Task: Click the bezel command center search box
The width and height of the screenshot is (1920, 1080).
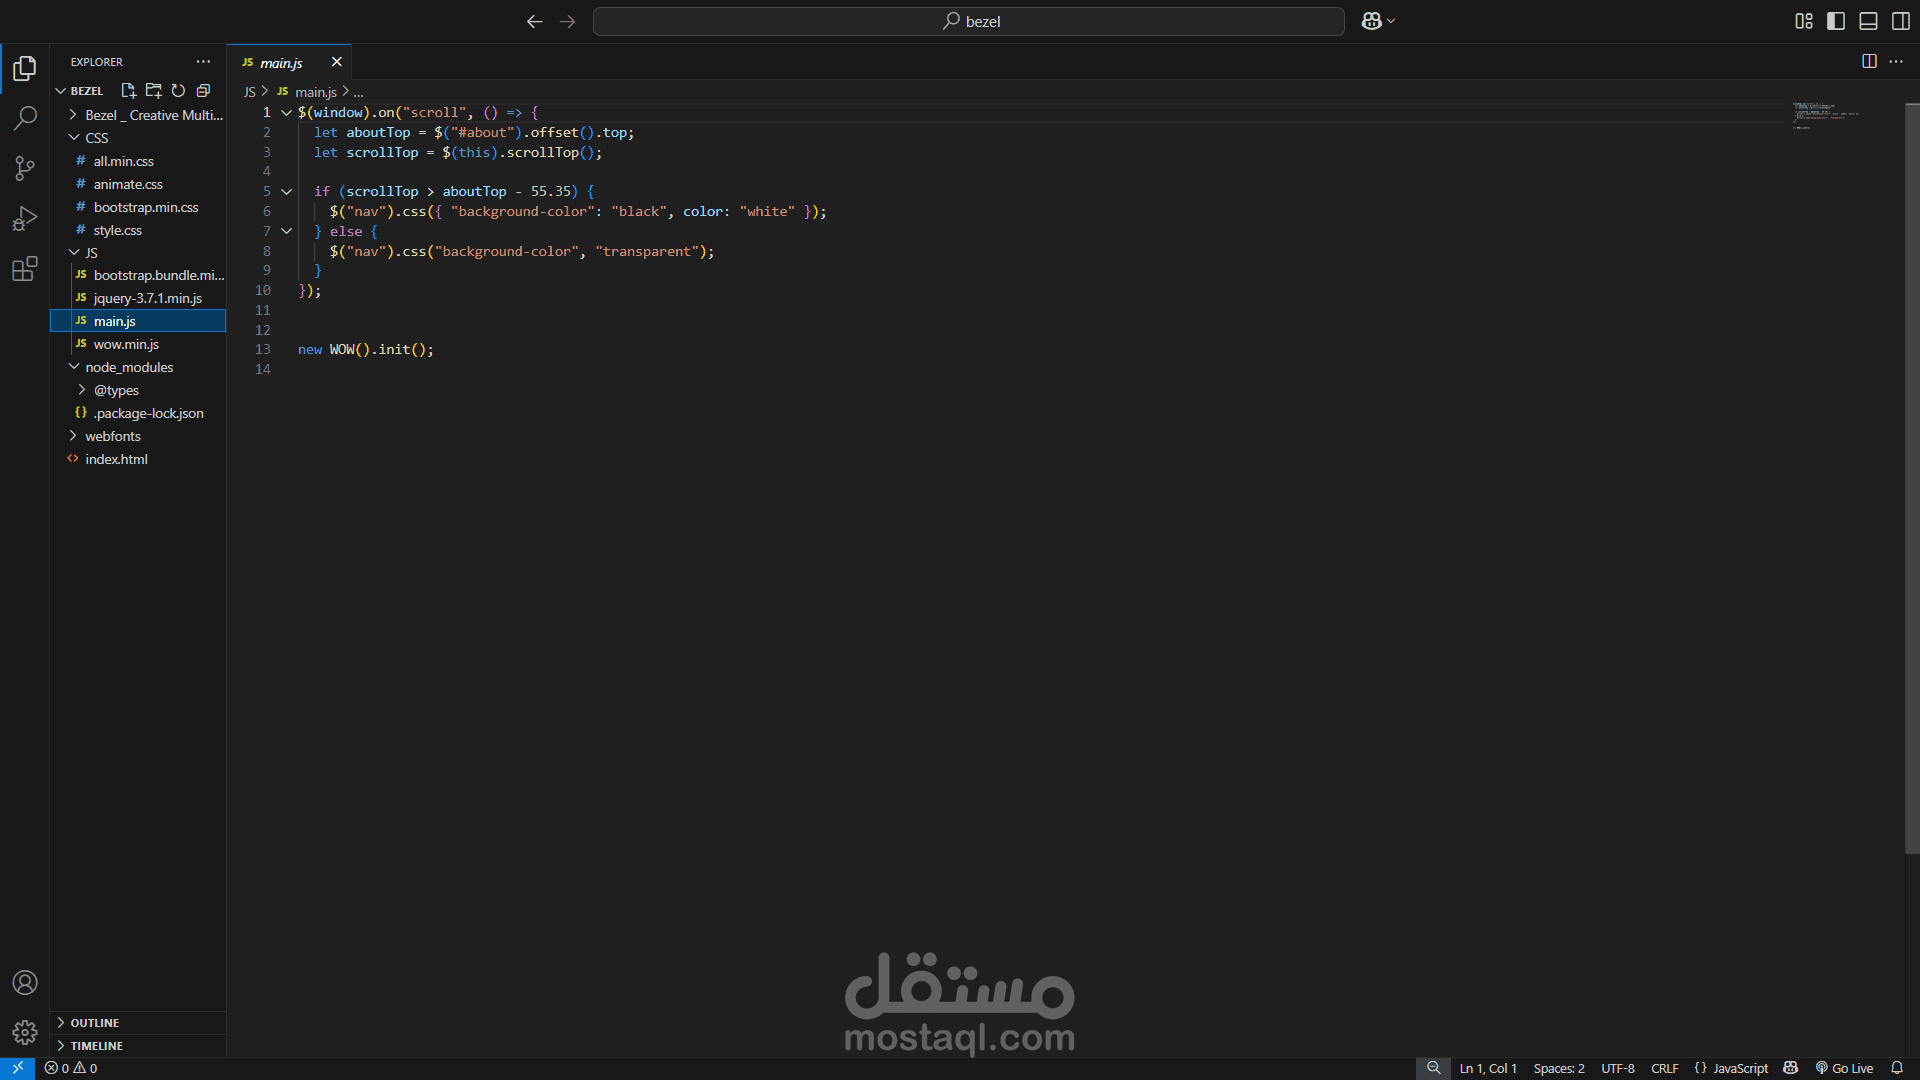Action: point(968,21)
